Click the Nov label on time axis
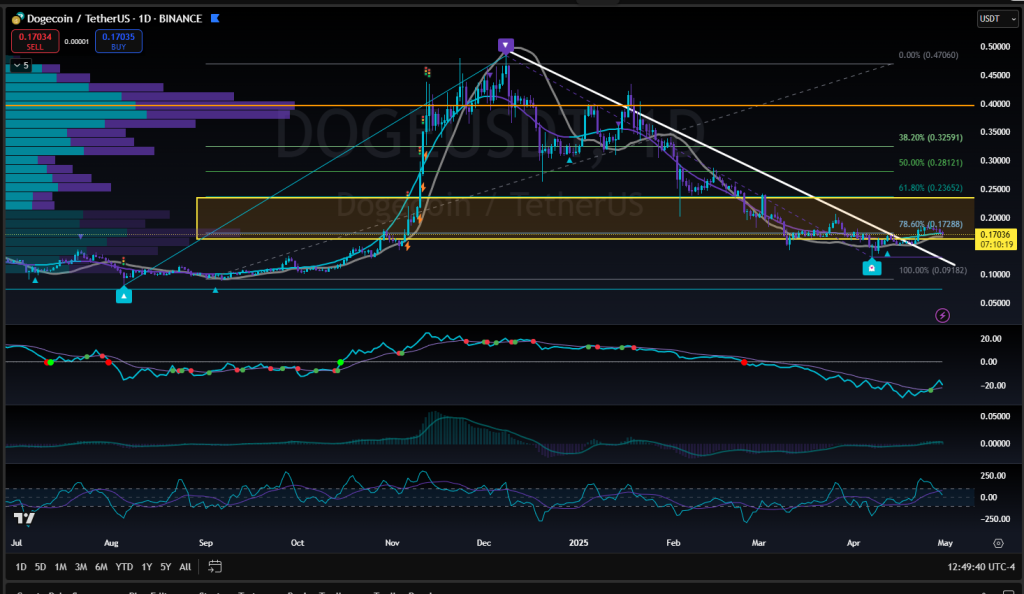Viewport: 1024px width, 594px height. 392,543
